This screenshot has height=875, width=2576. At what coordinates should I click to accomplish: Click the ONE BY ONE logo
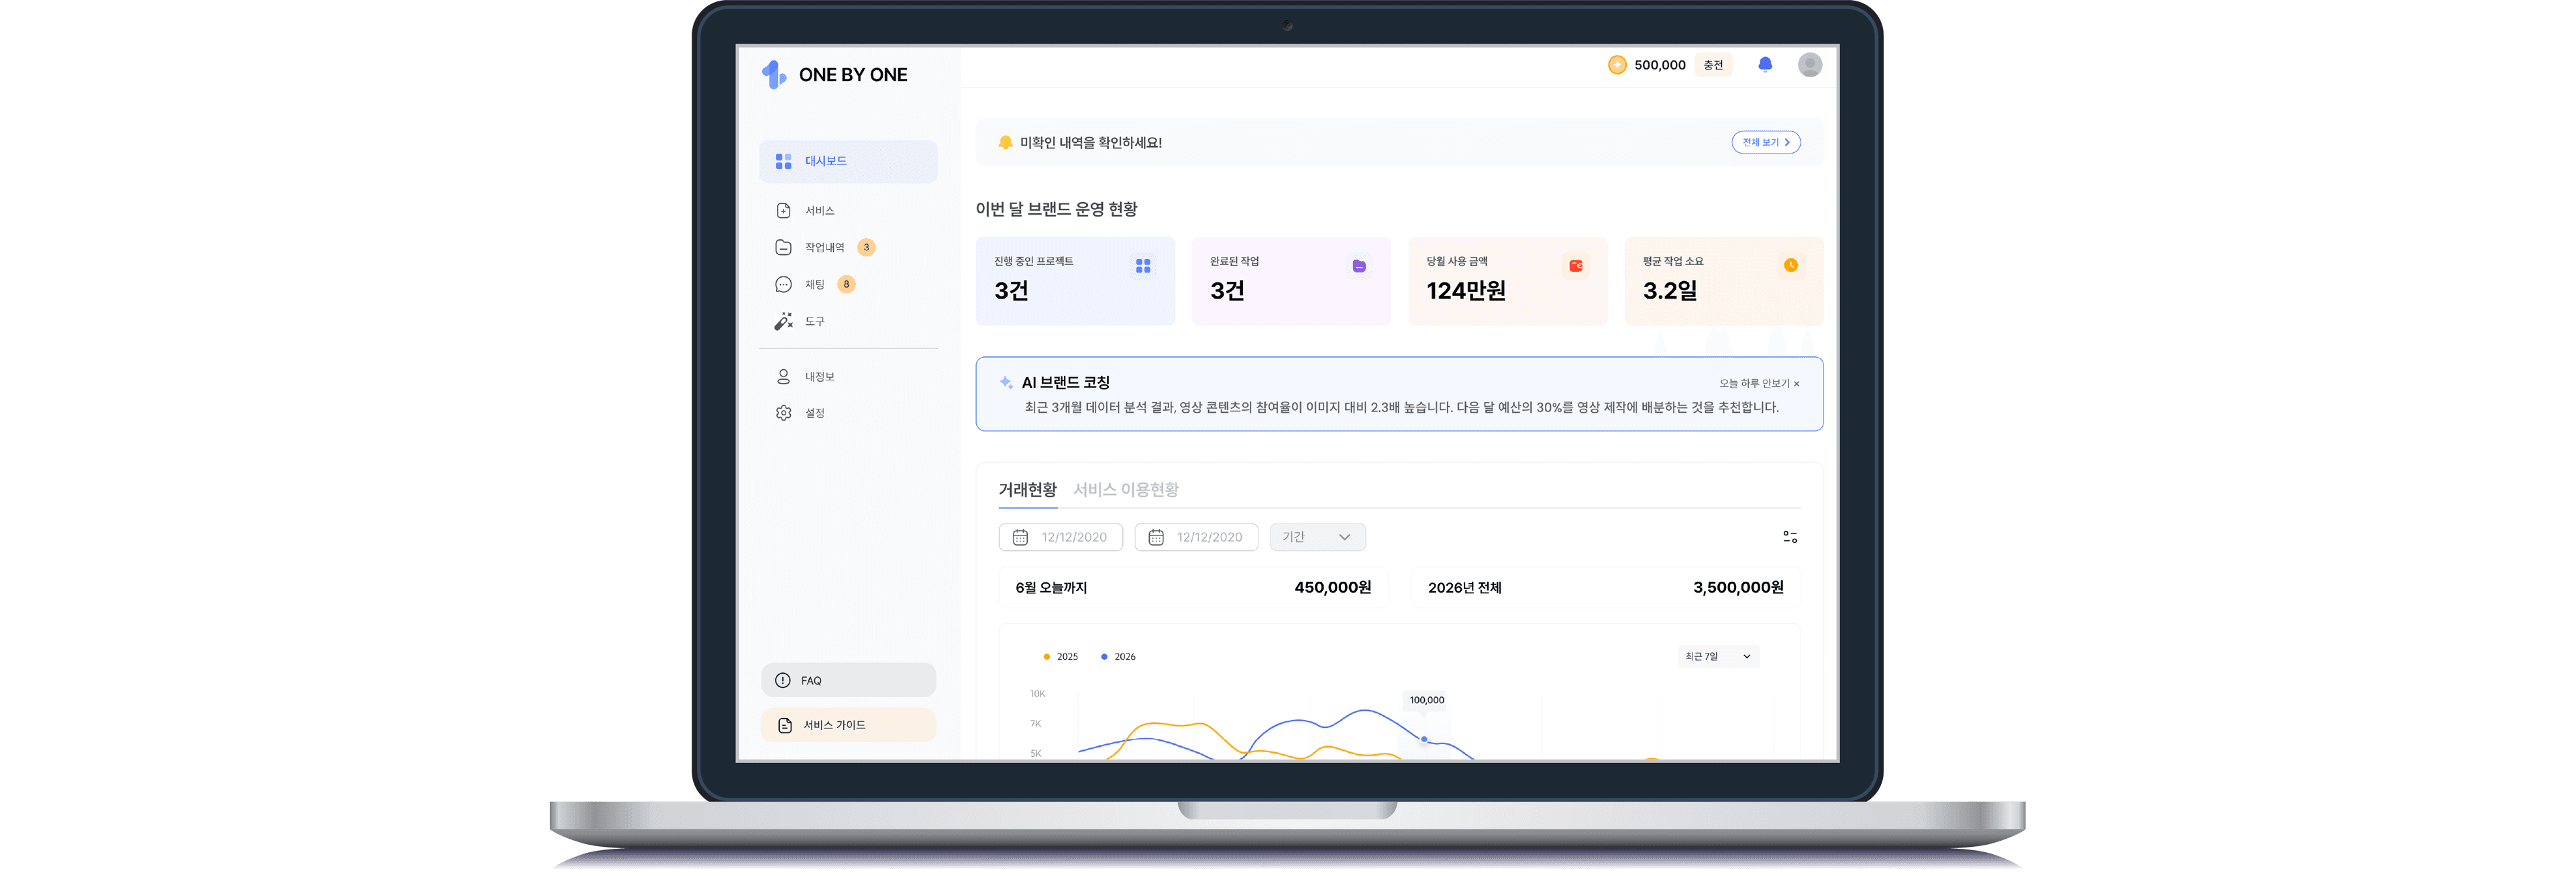pos(835,75)
